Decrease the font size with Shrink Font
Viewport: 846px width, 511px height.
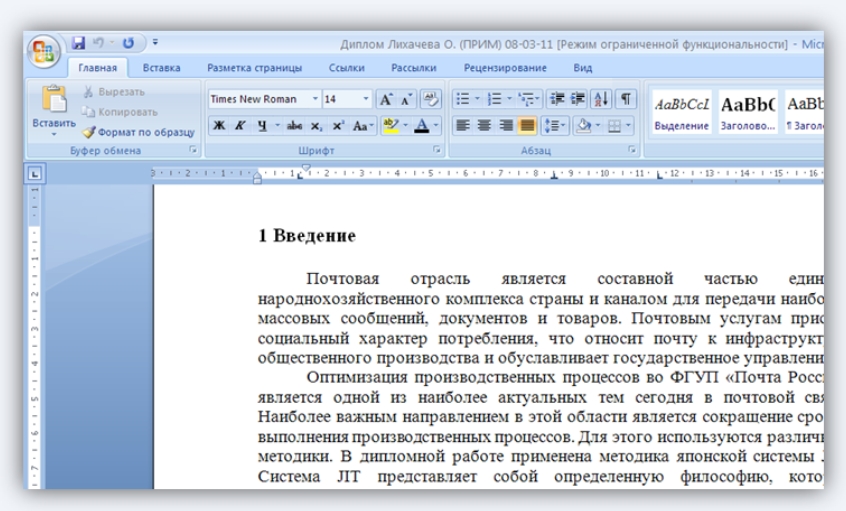click(x=406, y=99)
